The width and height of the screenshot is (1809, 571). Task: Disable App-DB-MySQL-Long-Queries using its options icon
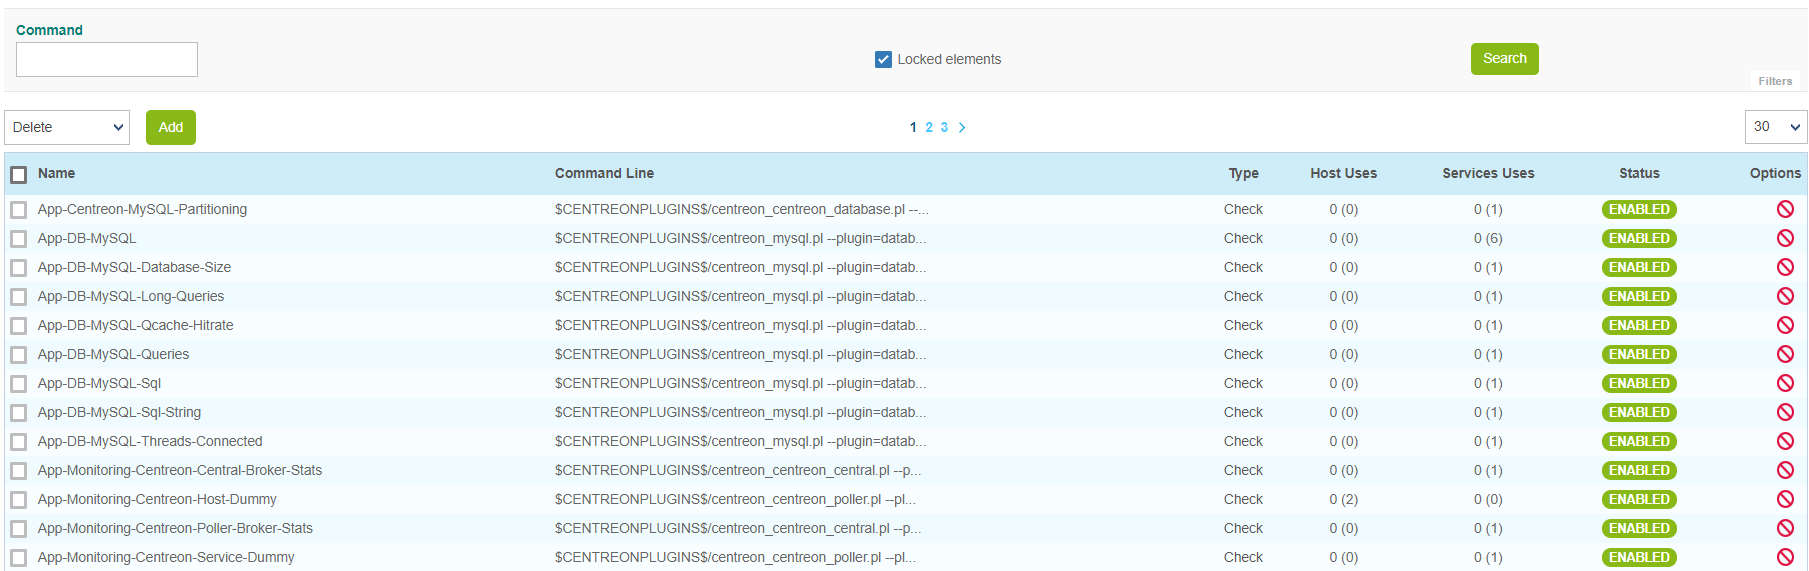coord(1784,296)
